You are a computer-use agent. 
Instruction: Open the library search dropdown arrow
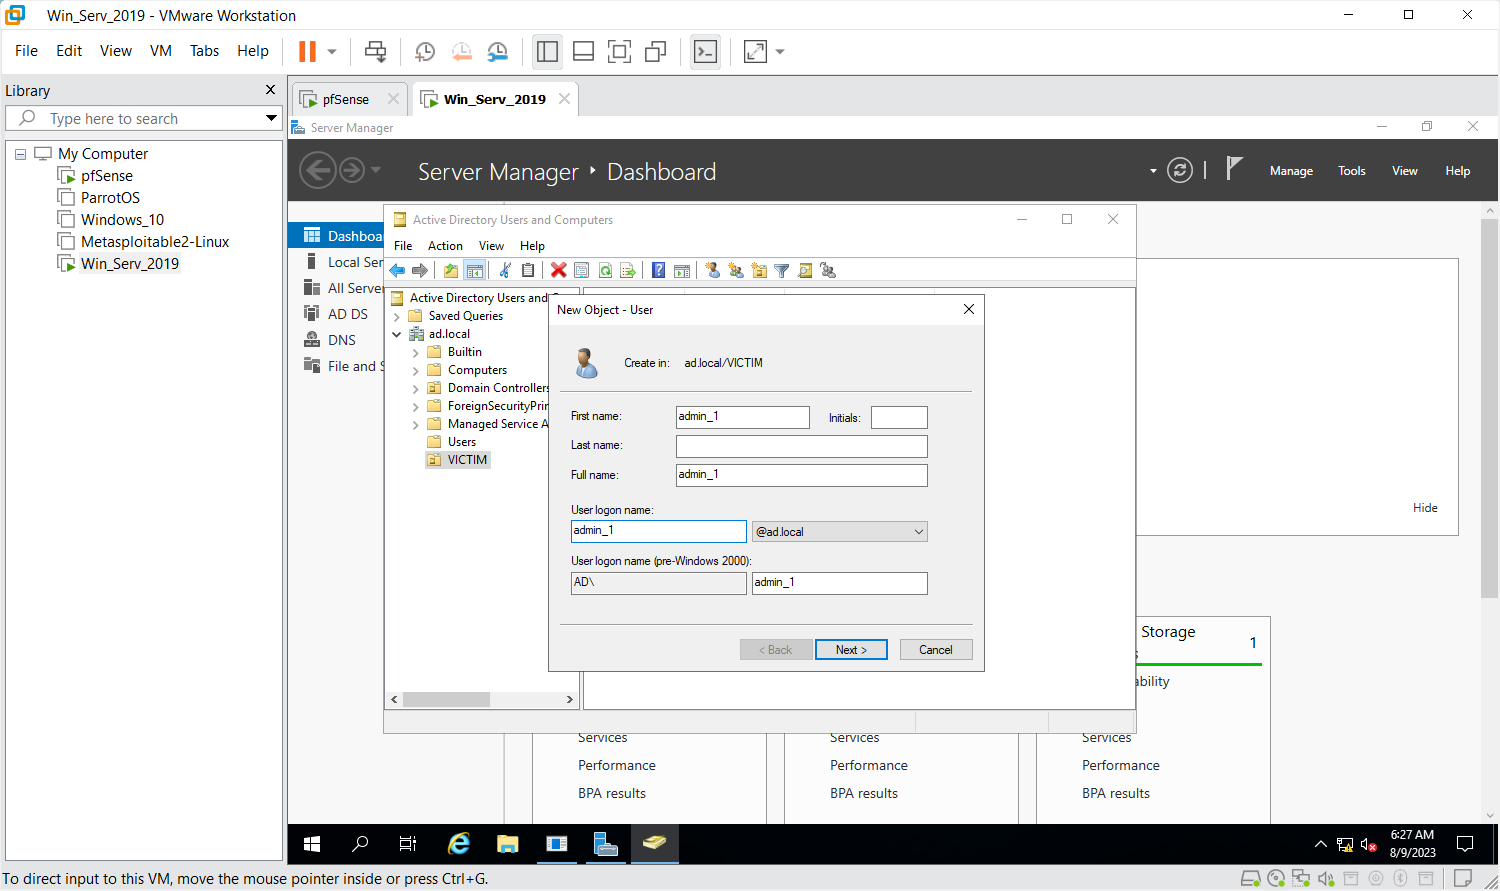[x=271, y=118]
